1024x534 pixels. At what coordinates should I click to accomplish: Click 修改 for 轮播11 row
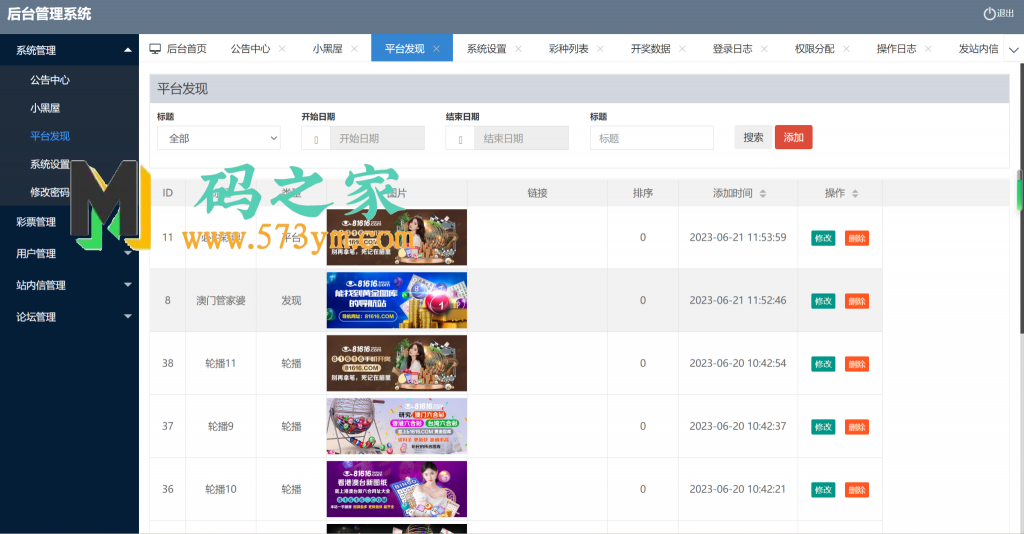(823, 364)
